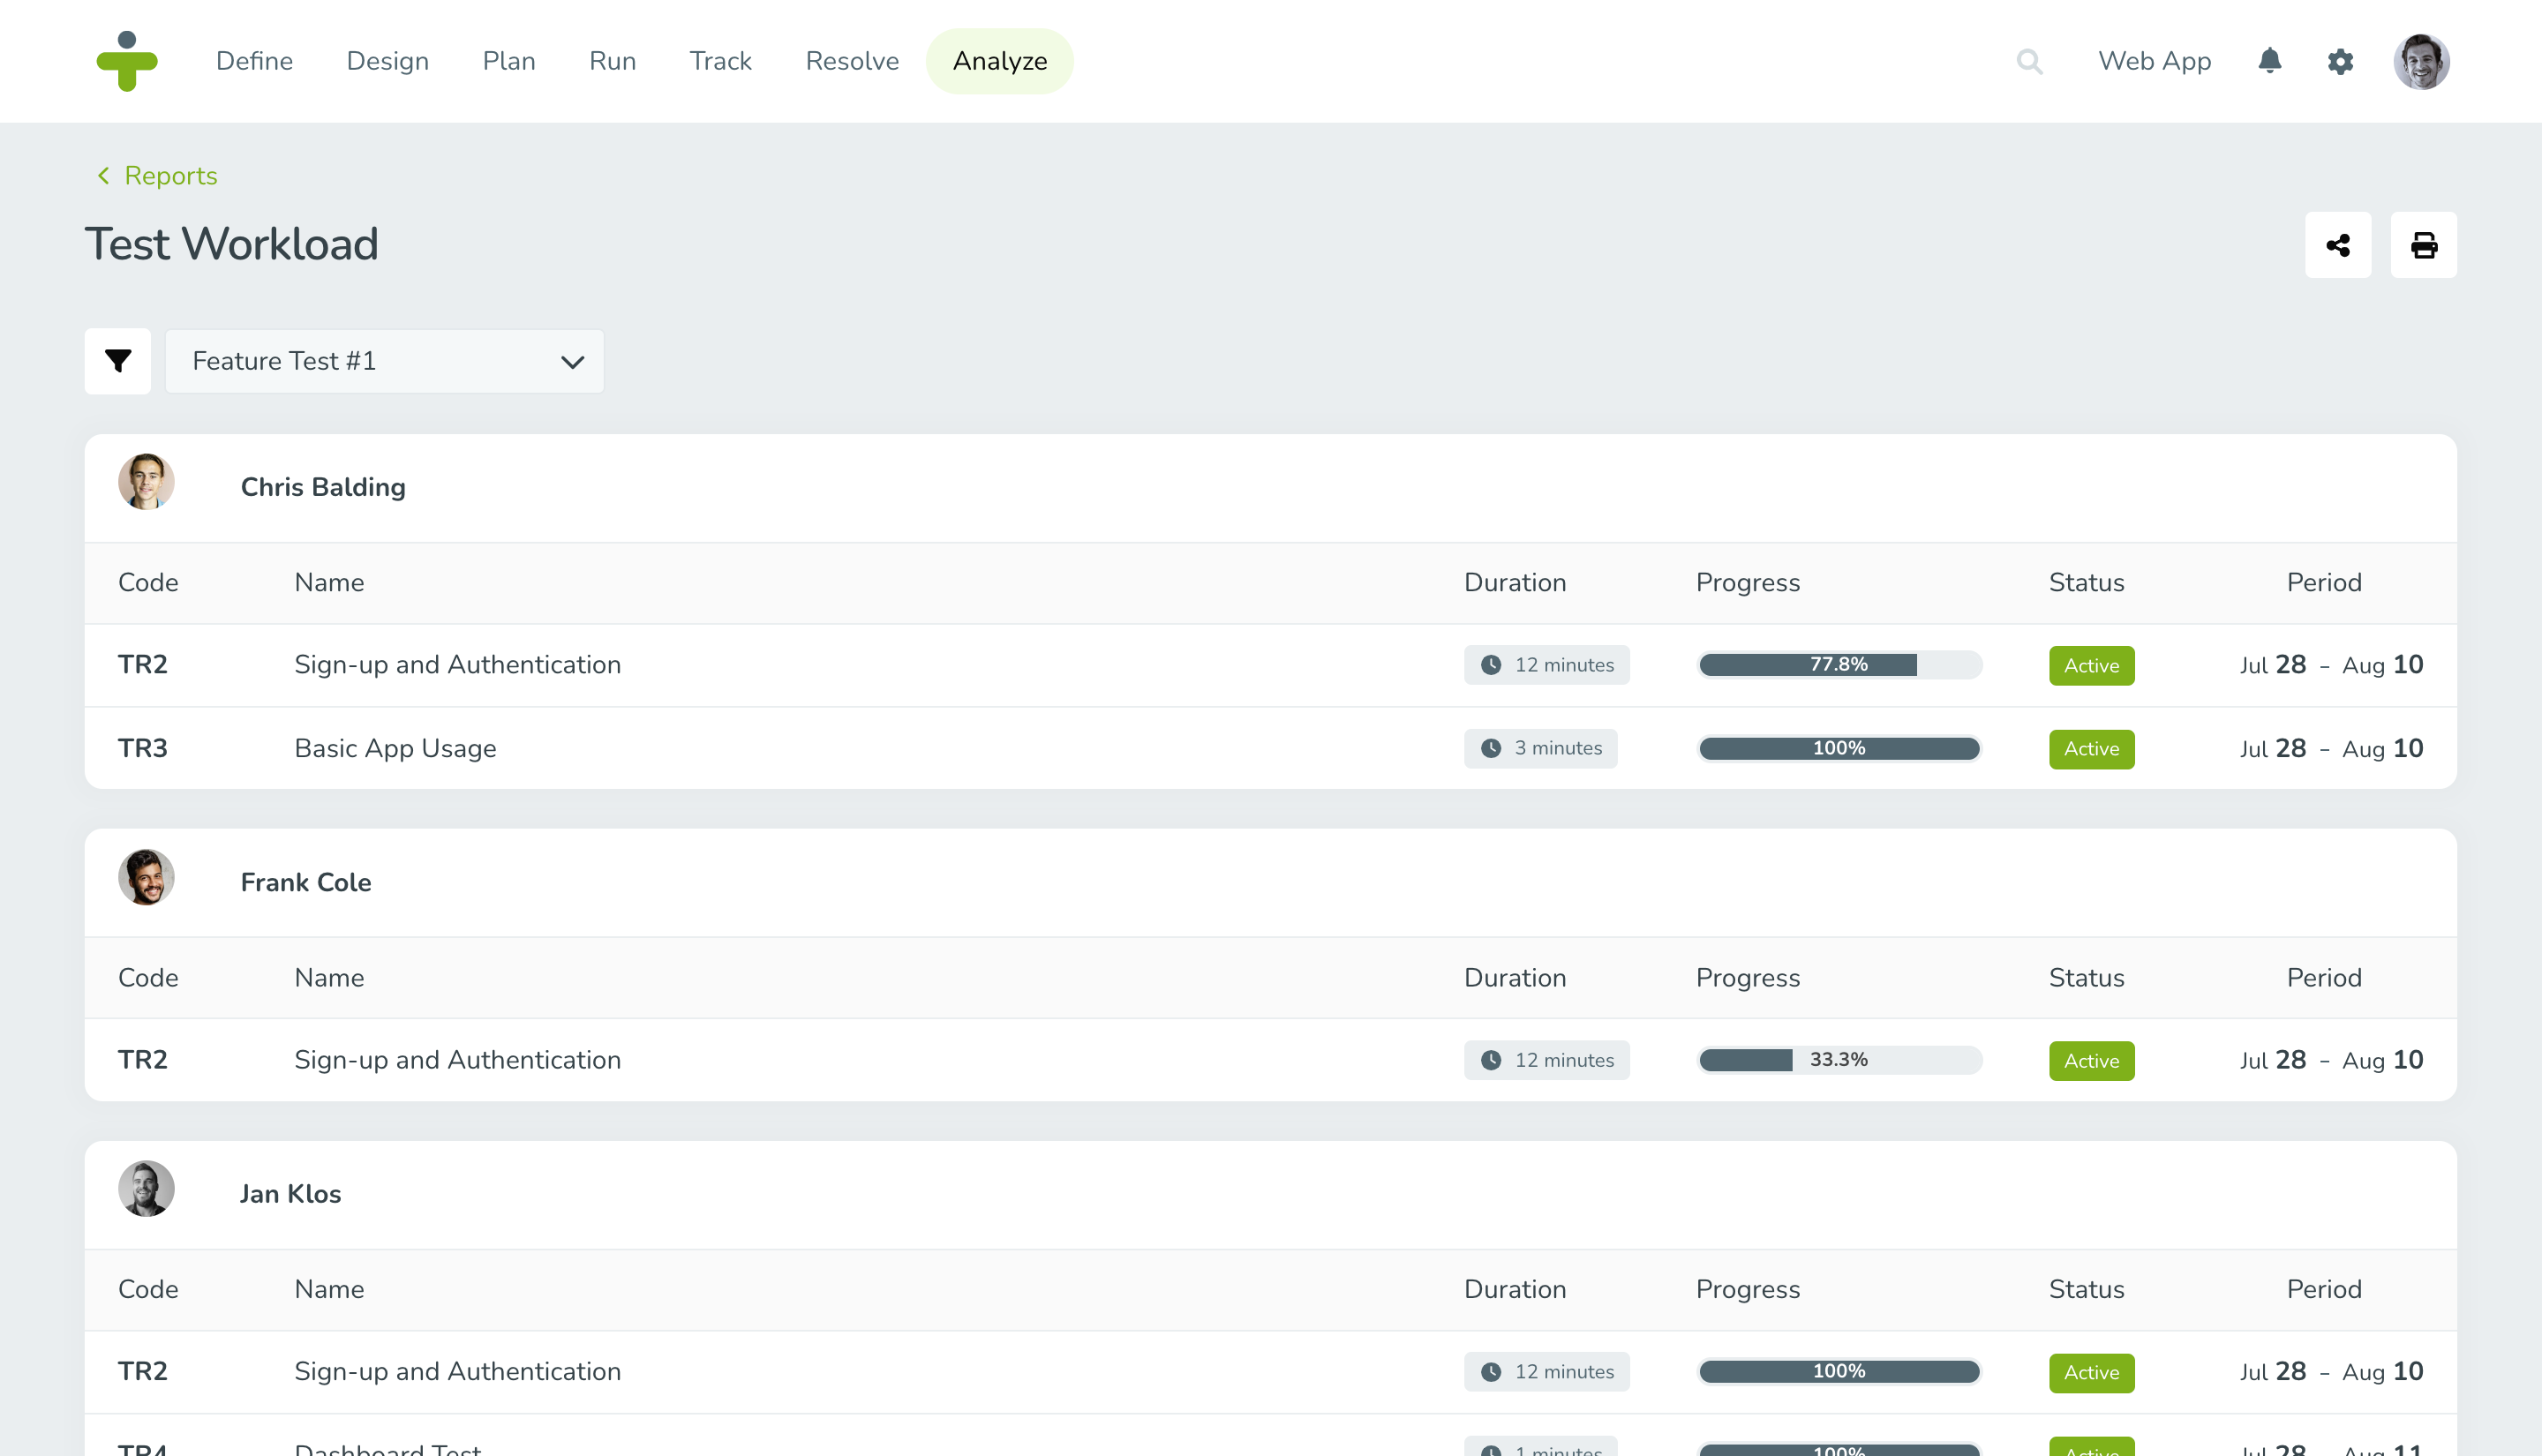Open the filter panel icon
Screen dimensions: 2542x1456
click(118, 361)
